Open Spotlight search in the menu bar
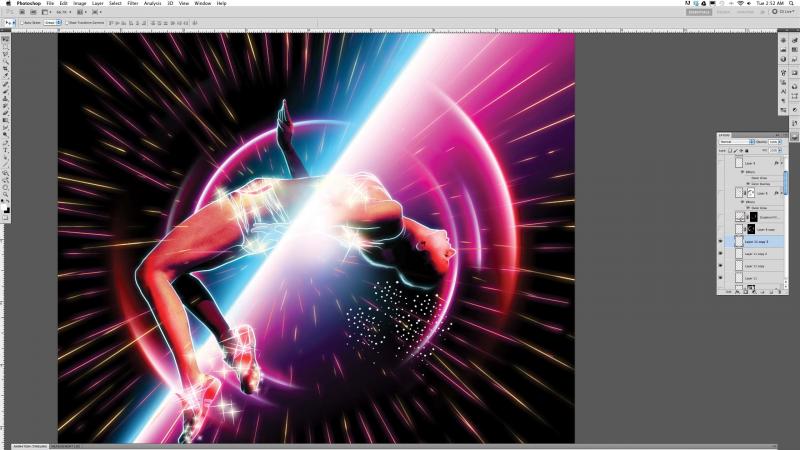 pyautogui.click(x=791, y=4)
